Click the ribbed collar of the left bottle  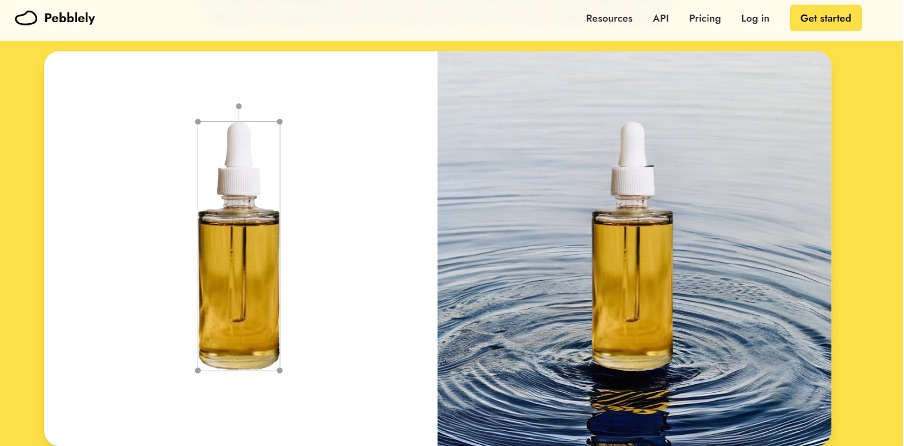click(x=239, y=181)
